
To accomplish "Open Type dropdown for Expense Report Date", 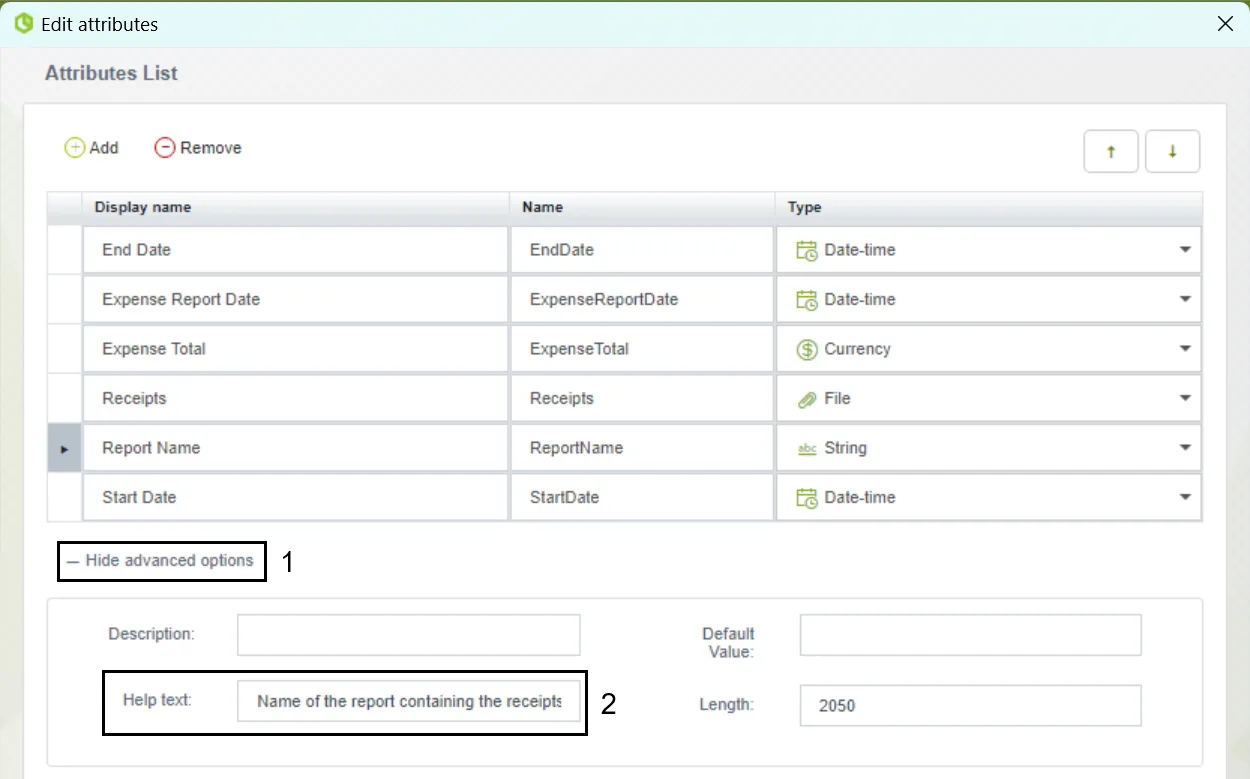I will 1185,299.
